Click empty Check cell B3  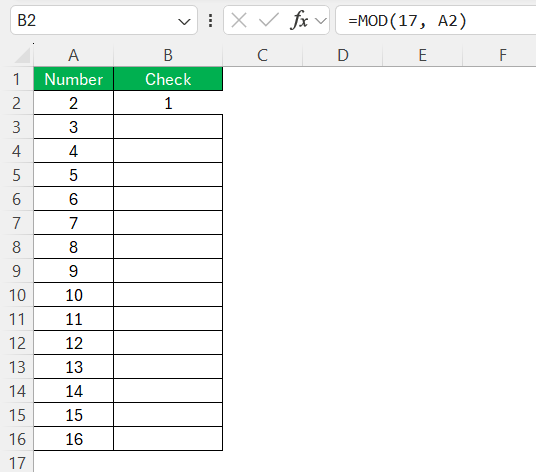[168, 127]
